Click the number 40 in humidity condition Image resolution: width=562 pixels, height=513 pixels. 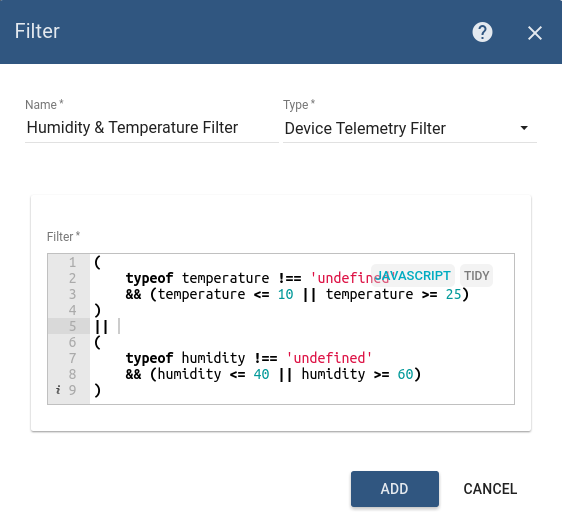click(x=261, y=374)
